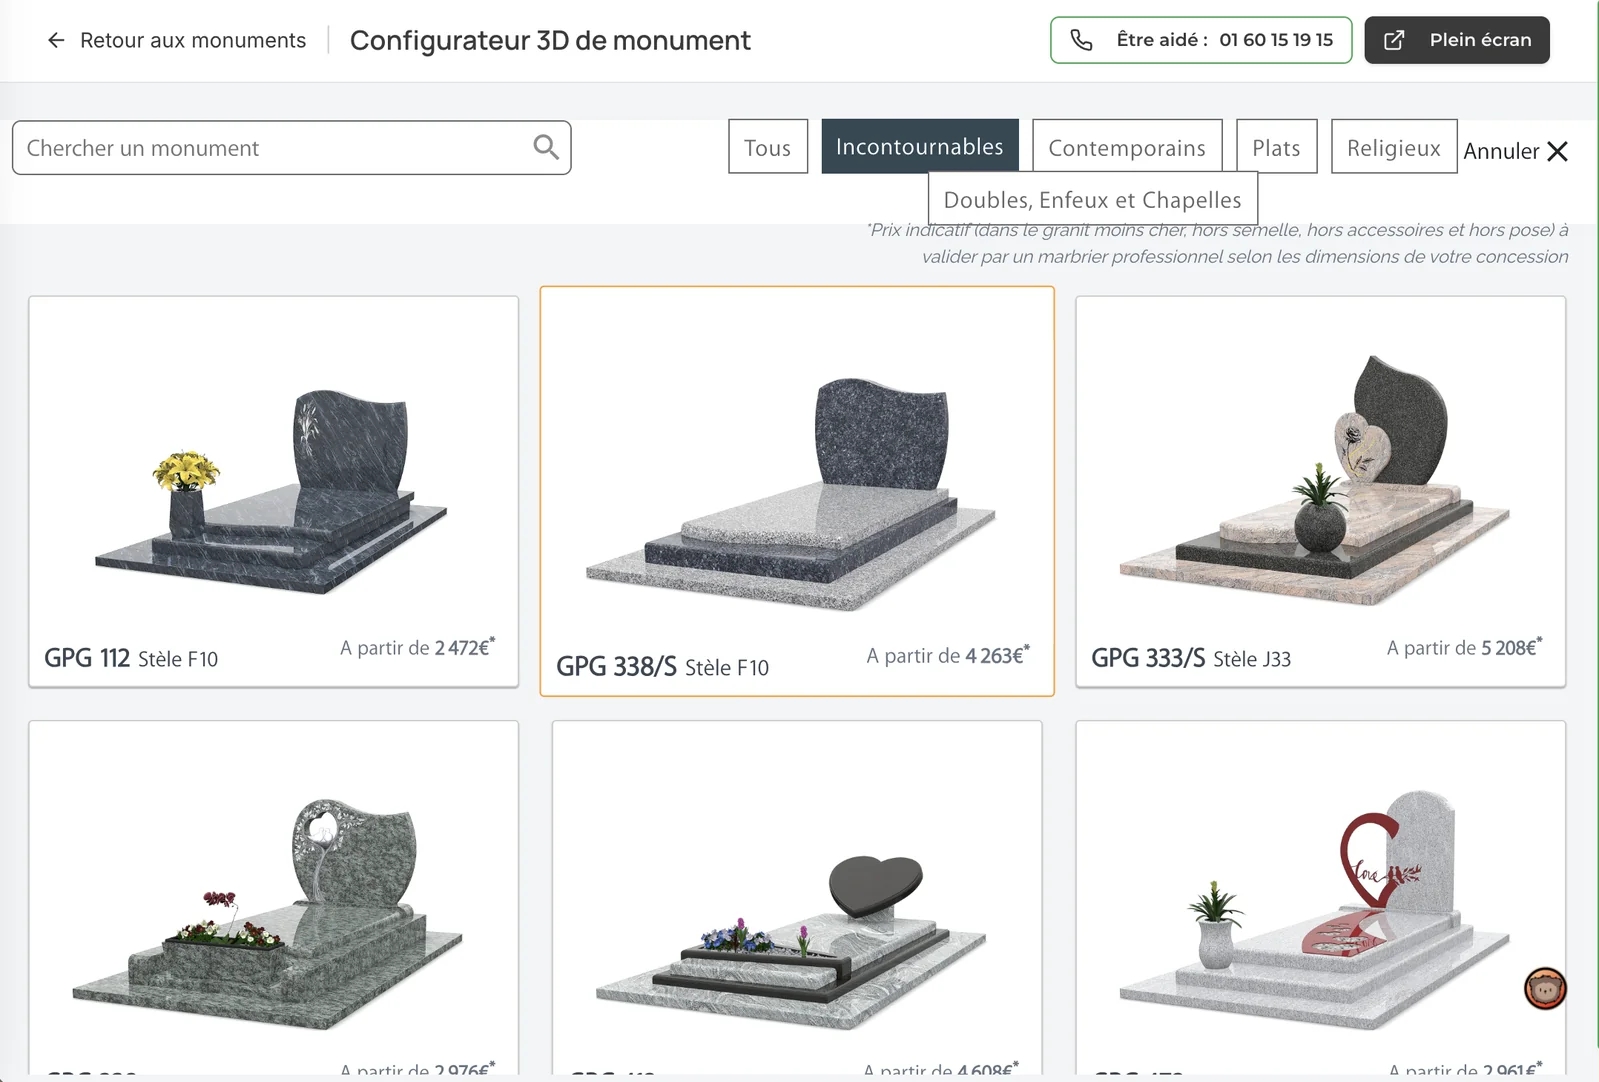The width and height of the screenshot is (1599, 1082).
Task: Switch to Plein écran mode
Action: point(1456,40)
